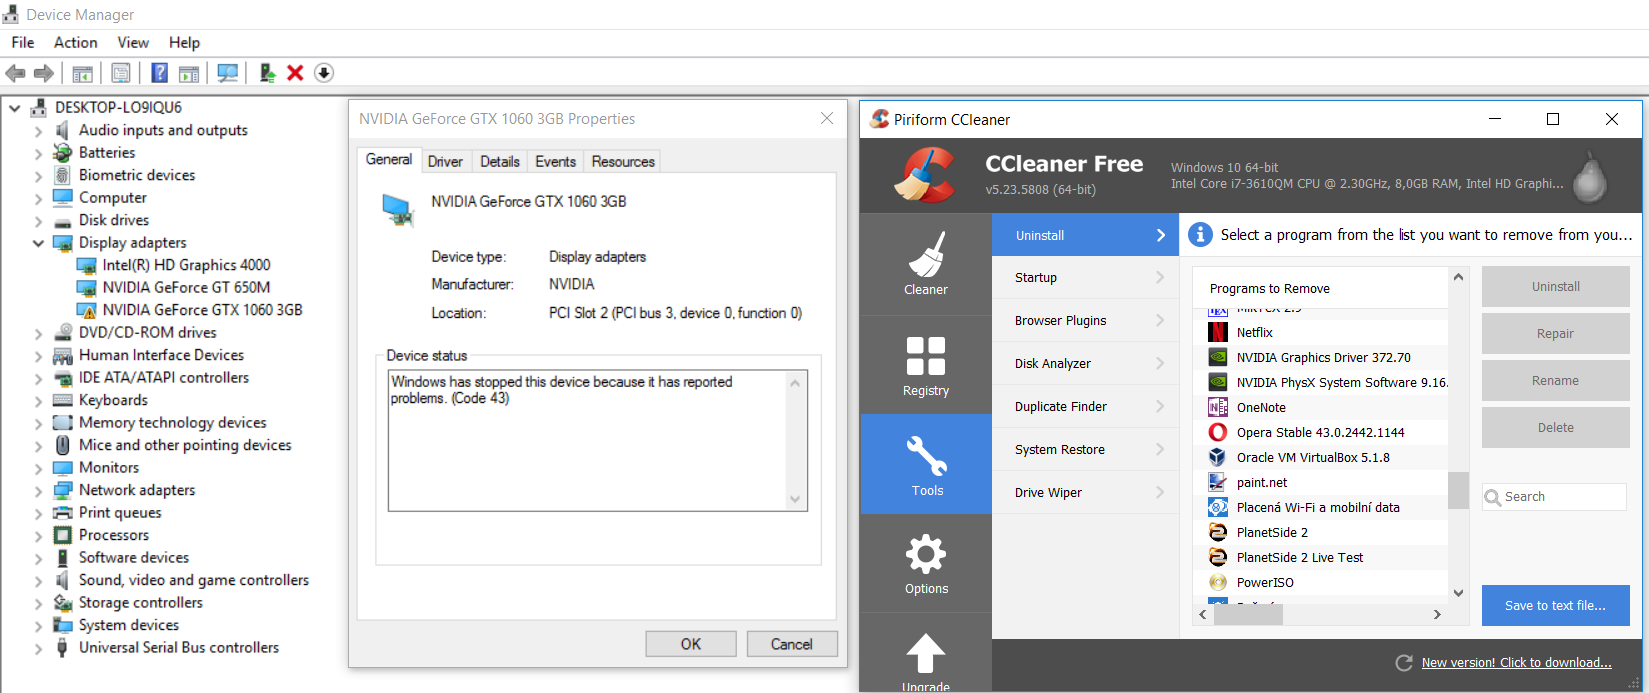The height and width of the screenshot is (693, 1649).
Task: Click the Back arrow in Device Manager toolbar
Action: [15, 73]
